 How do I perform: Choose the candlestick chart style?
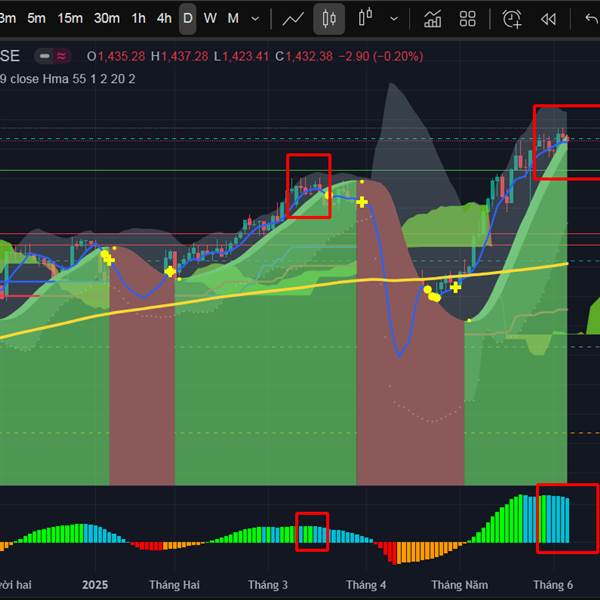pos(329,19)
